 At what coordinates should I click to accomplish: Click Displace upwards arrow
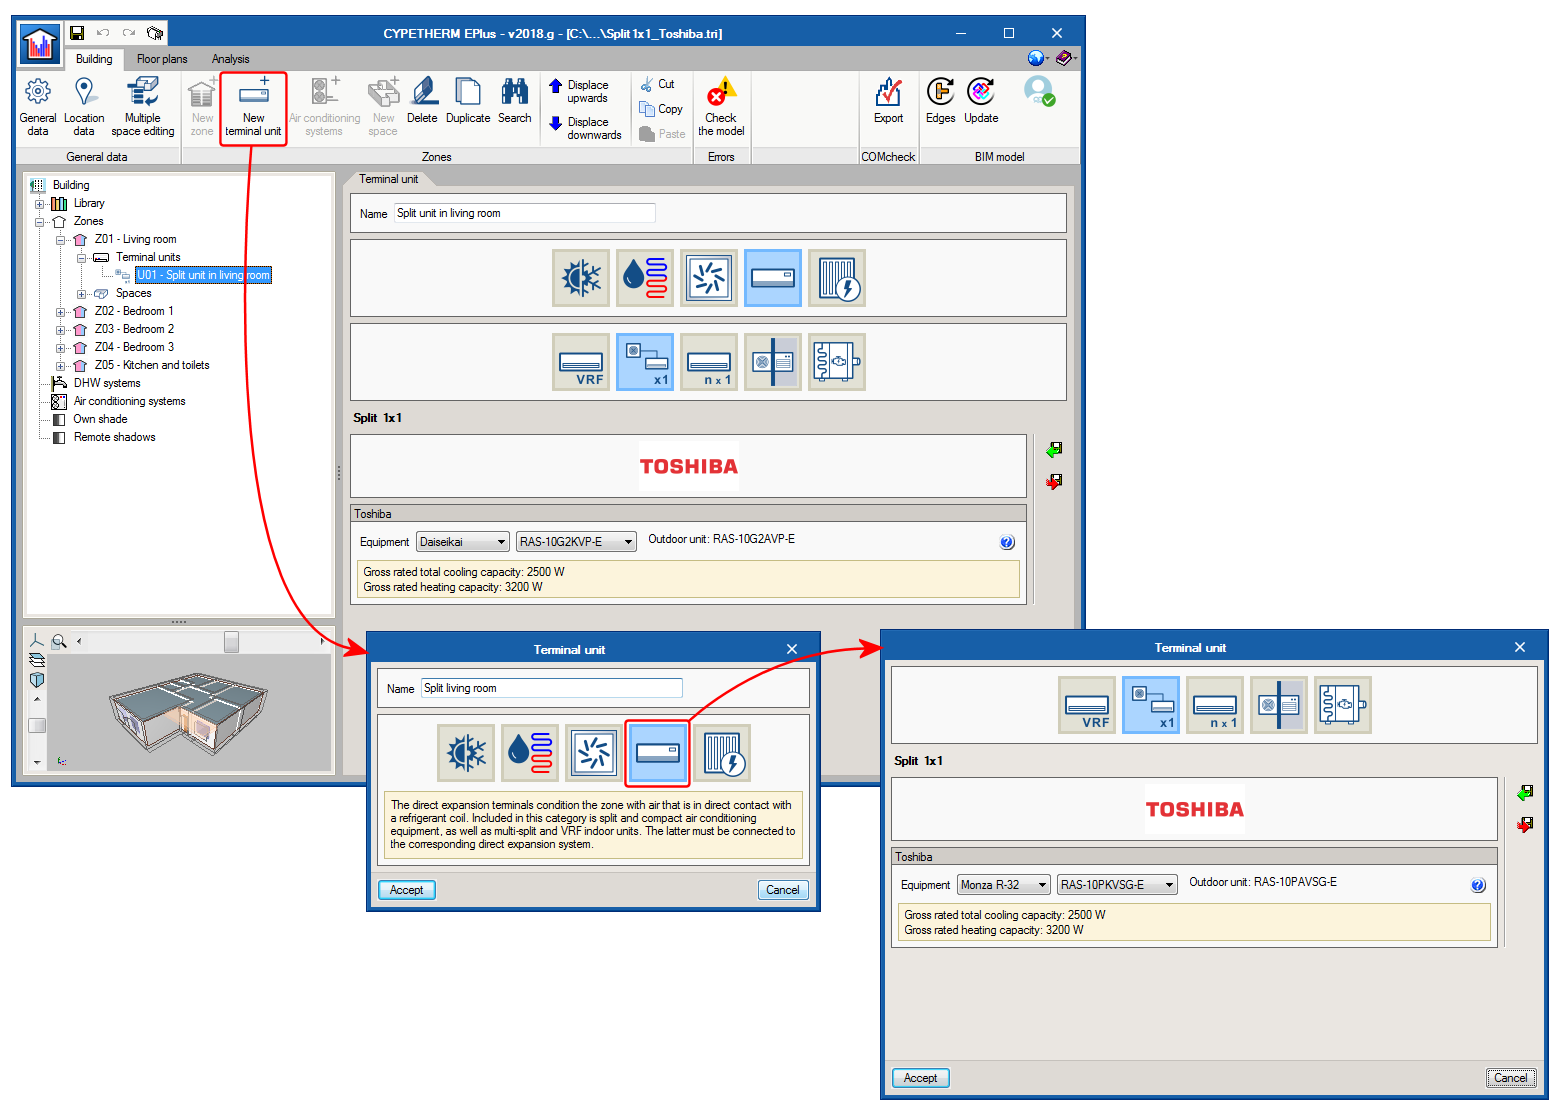pyautogui.click(x=586, y=91)
